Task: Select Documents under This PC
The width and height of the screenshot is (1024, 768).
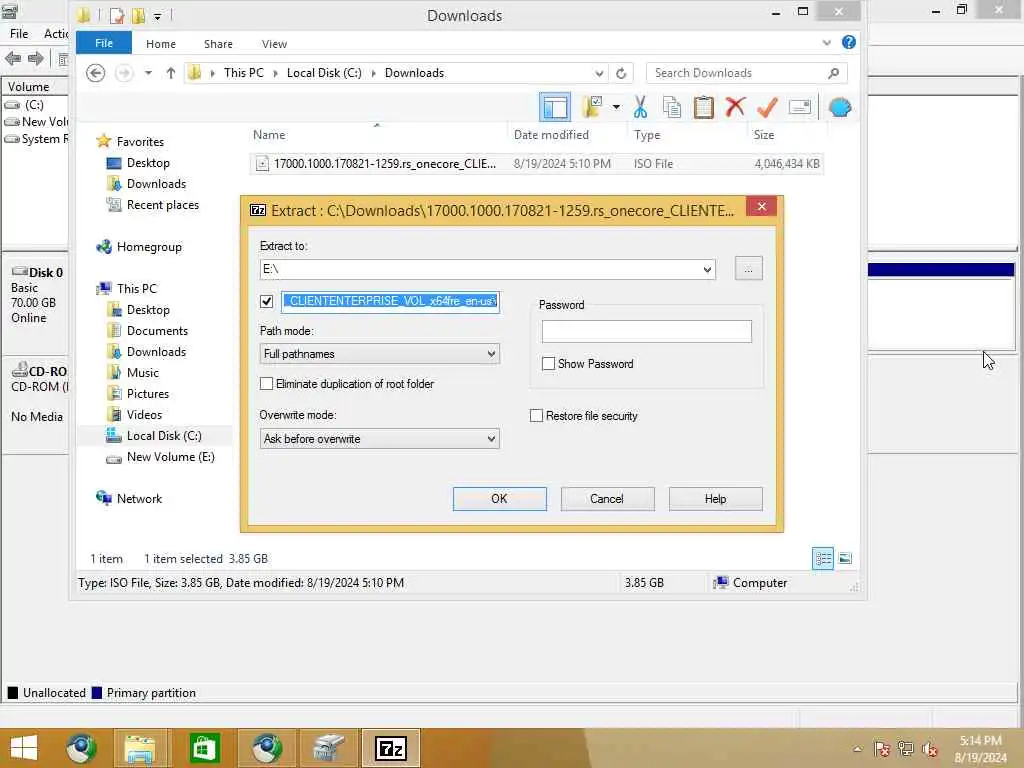Action: (x=147, y=330)
